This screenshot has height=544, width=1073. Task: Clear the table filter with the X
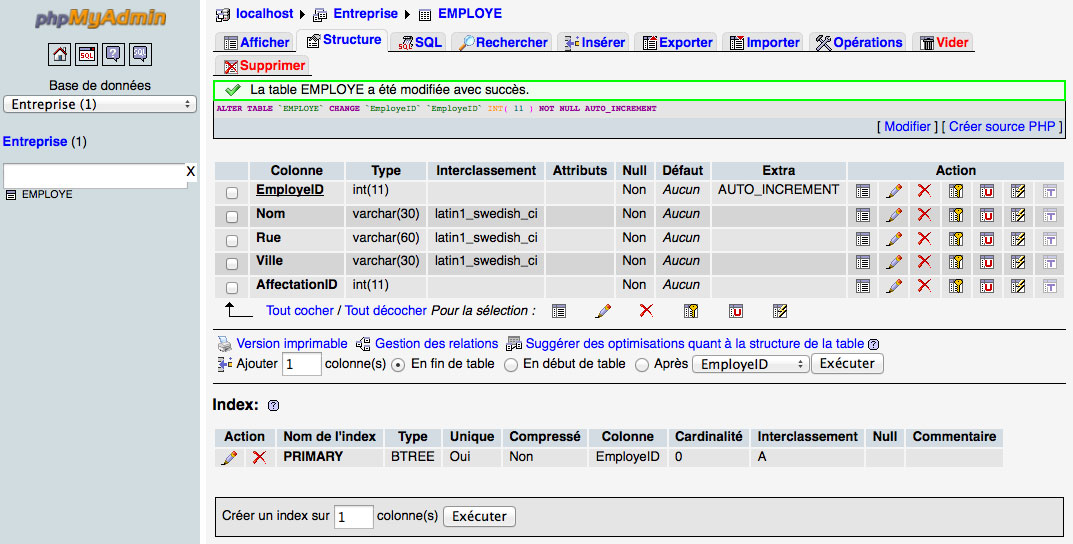pos(191,171)
